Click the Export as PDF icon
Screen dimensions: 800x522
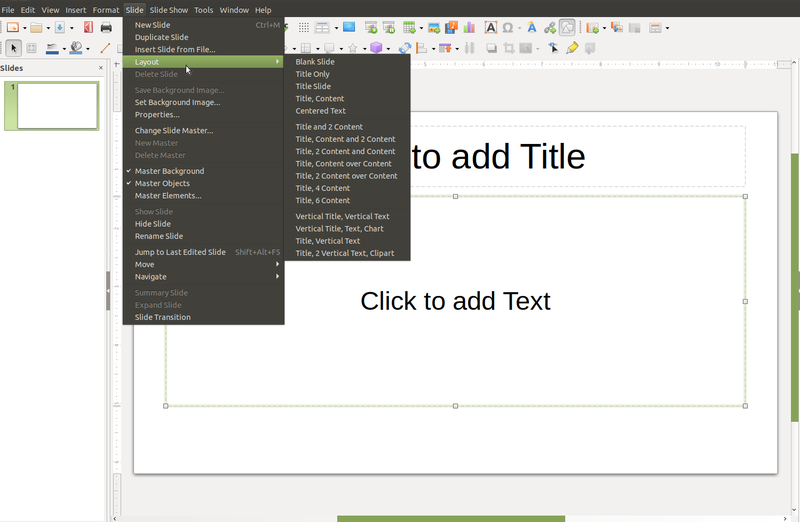pos(88,28)
